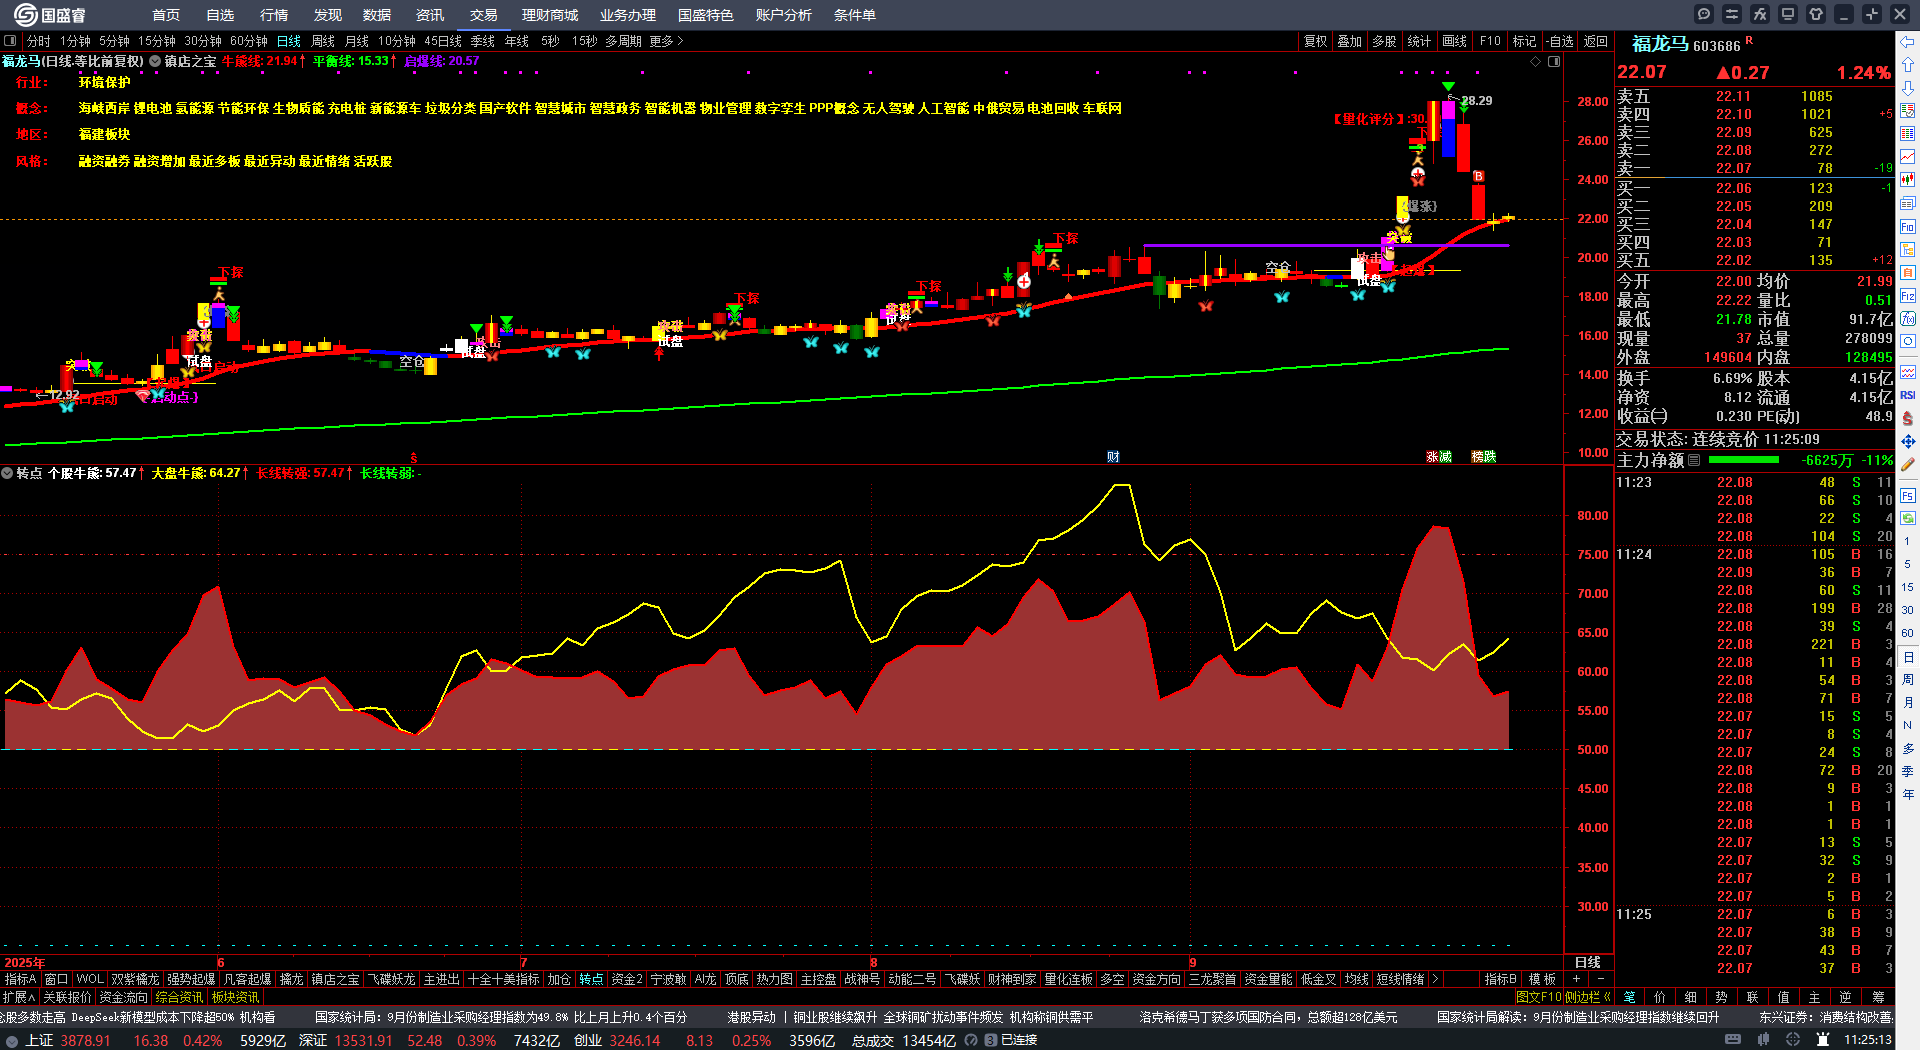Switch to the 60分钟 period tab
Image resolution: width=1920 pixels, height=1050 pixels.
tap(249, 41)
